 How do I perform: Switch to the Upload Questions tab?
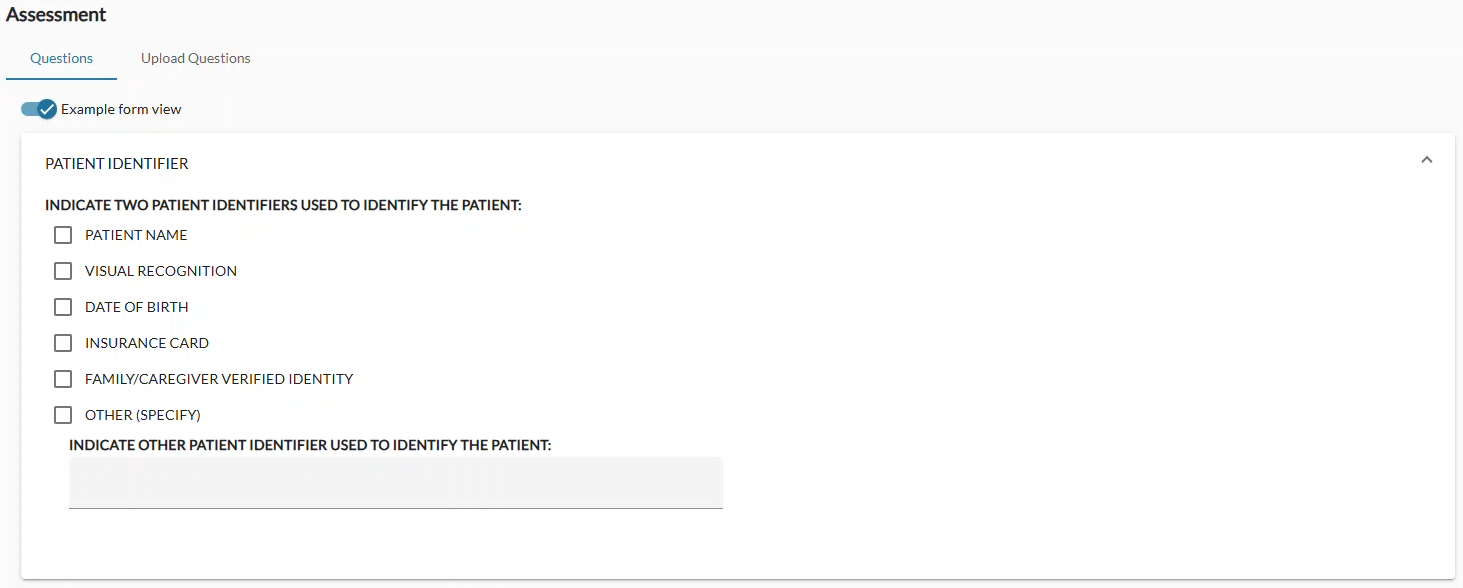click(x=195, y=58)
